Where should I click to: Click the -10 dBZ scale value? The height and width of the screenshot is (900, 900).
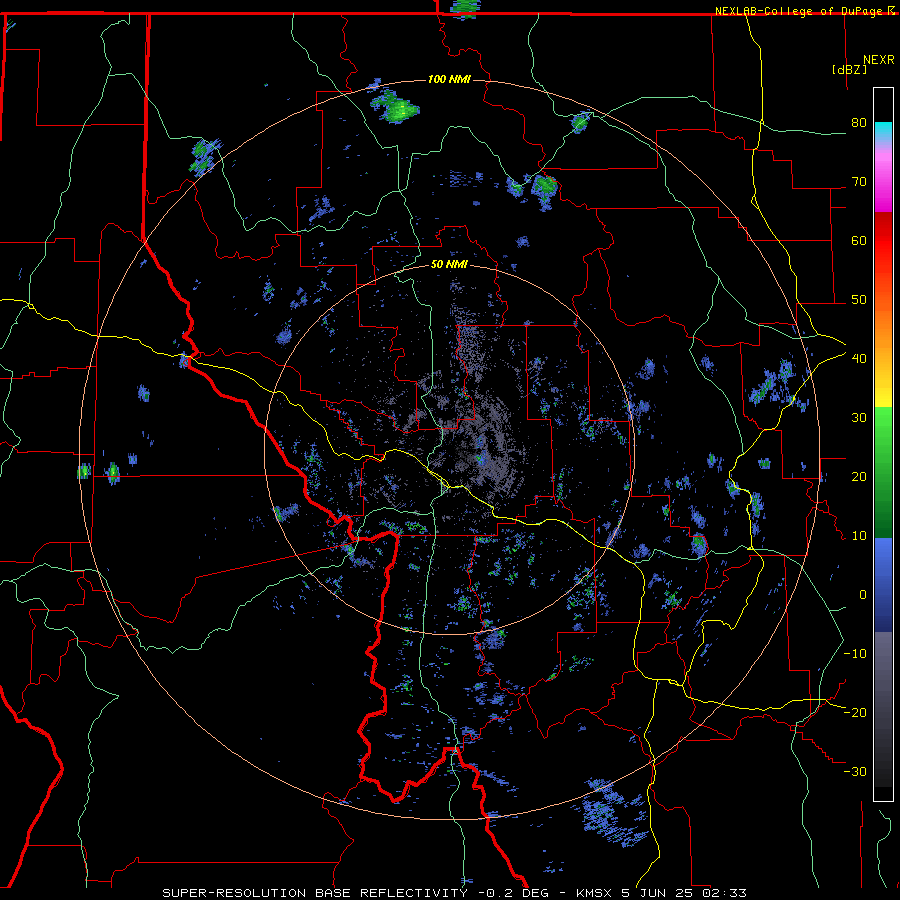pyautogui.click(x=855, y=654)
